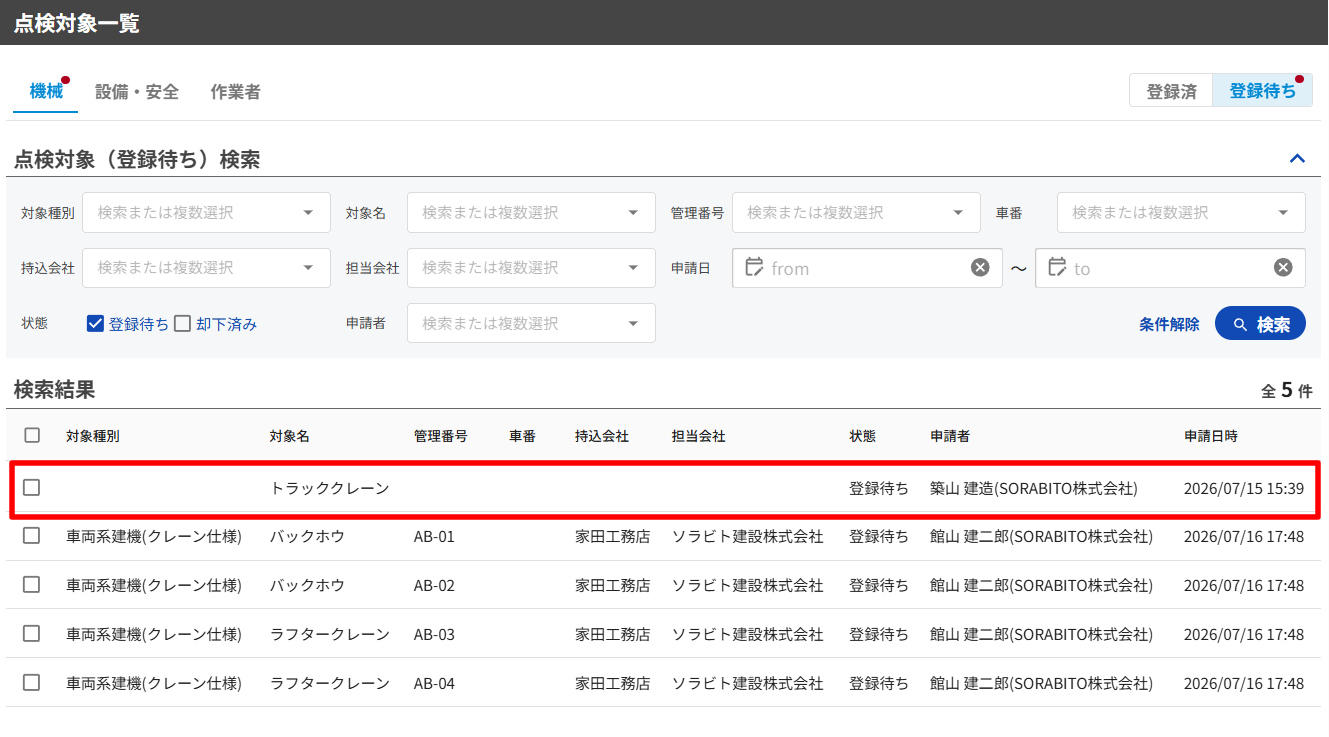Focus the 申請日 to date input

(1170, 268)
